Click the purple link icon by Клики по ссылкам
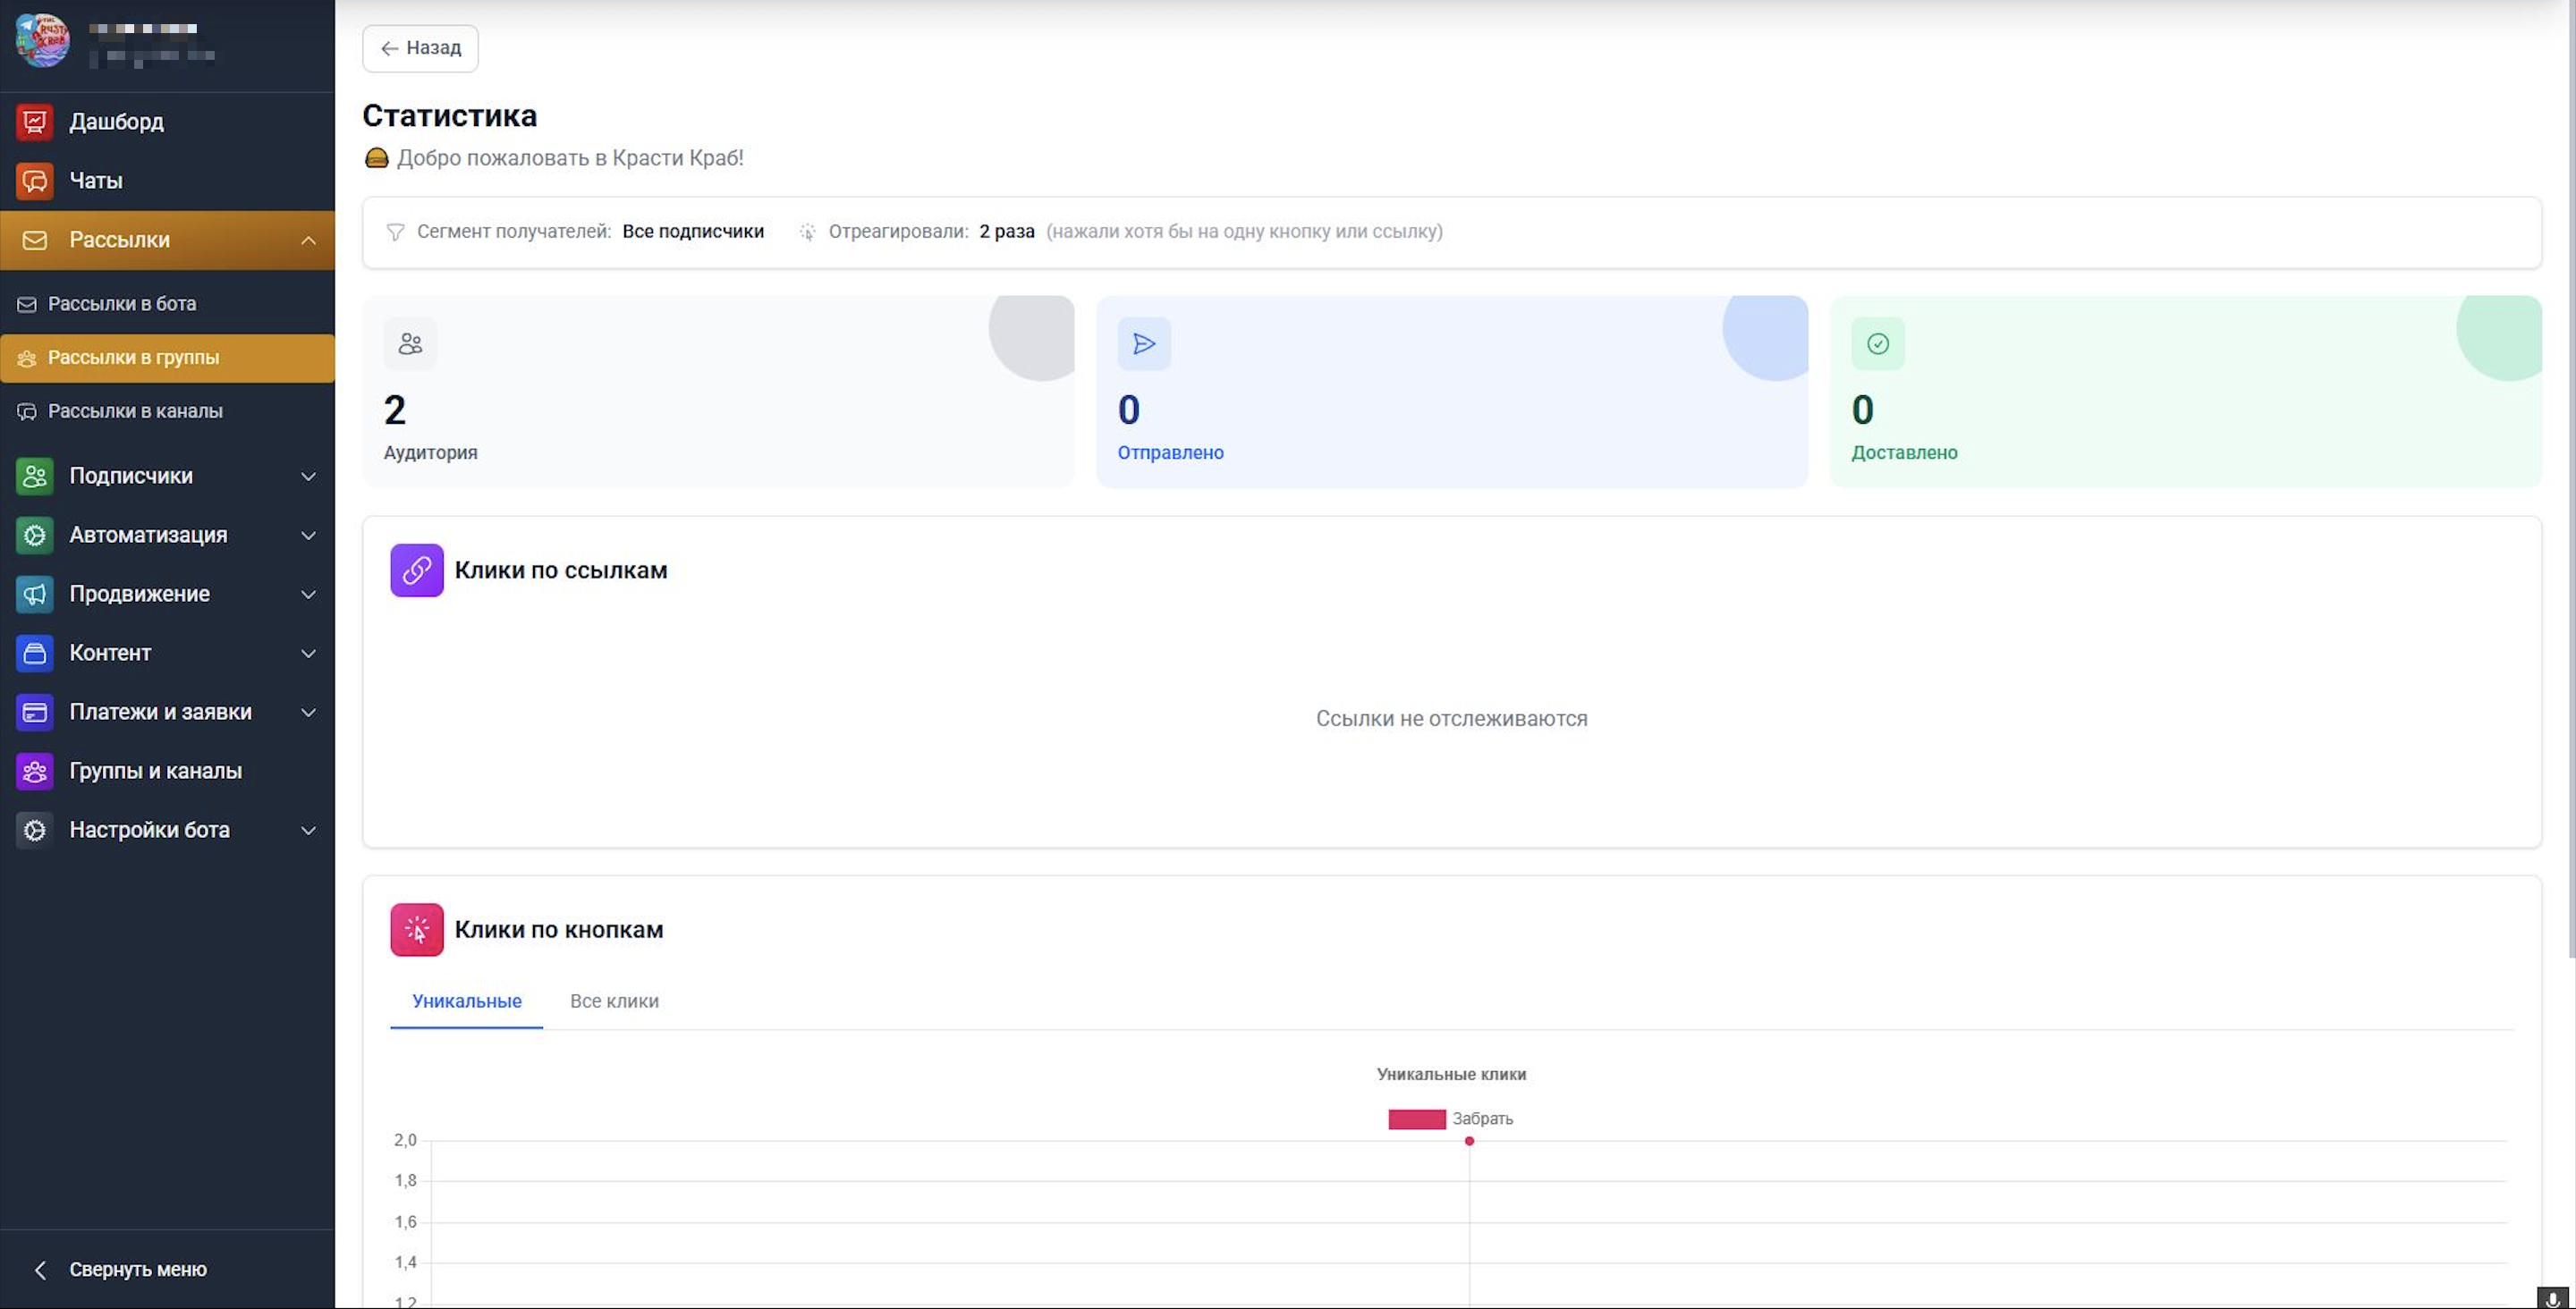Screen dimensions: 2576x1309 tap(416, 570)
